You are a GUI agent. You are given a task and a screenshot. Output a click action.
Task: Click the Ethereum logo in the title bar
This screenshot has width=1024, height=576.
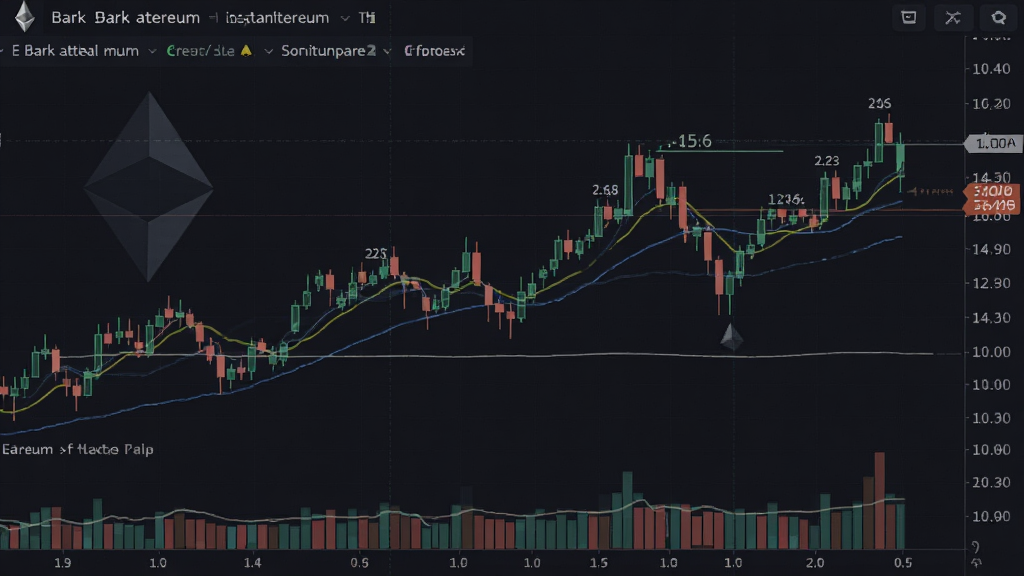(x=25, y=17)
